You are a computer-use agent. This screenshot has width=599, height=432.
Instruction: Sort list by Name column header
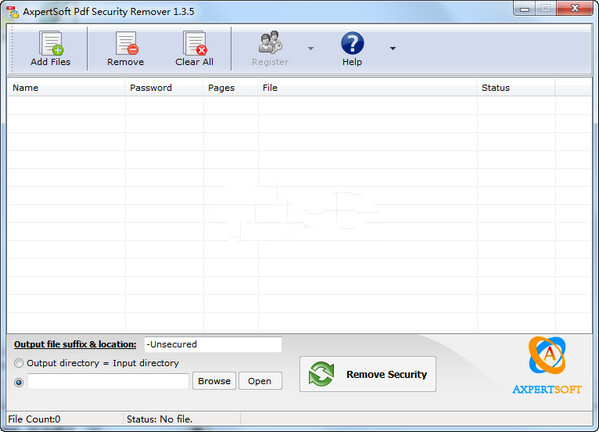point(66,88)
